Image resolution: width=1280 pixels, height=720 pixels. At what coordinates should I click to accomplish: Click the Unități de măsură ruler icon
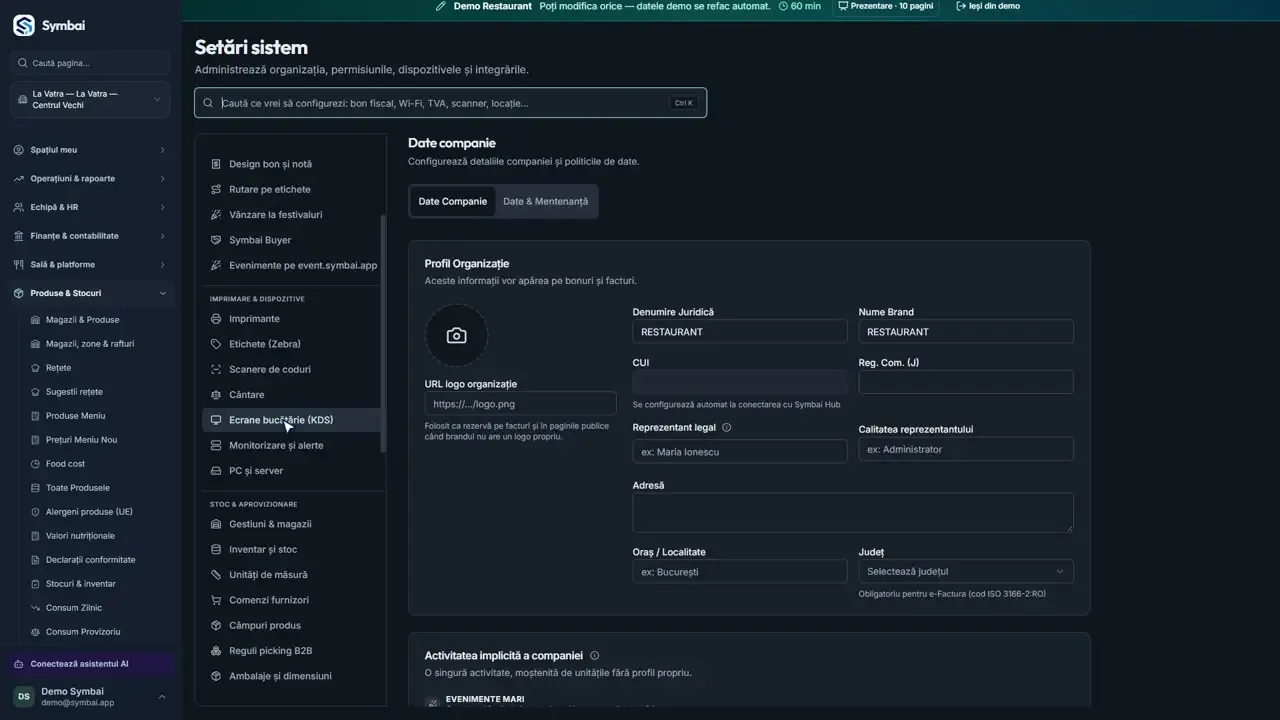216,575
